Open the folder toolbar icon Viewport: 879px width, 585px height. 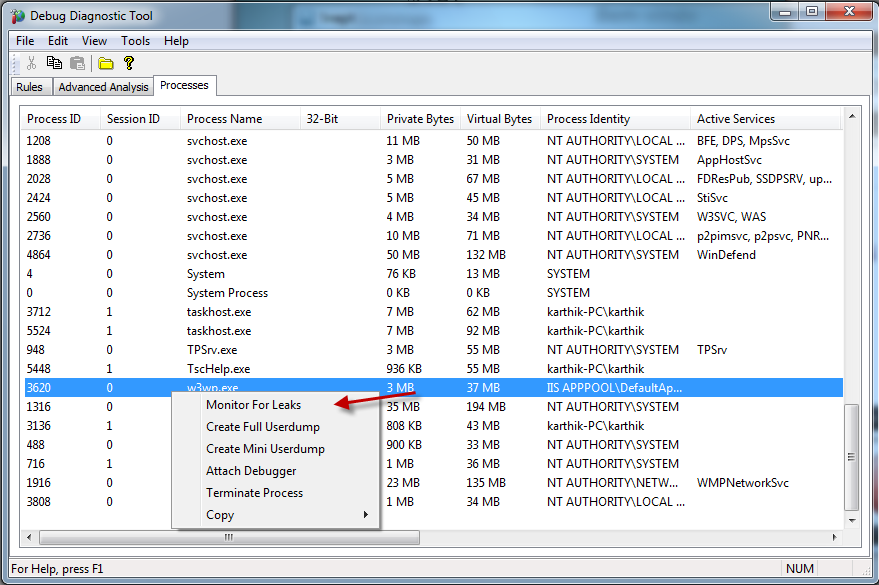tap(105, 64)
